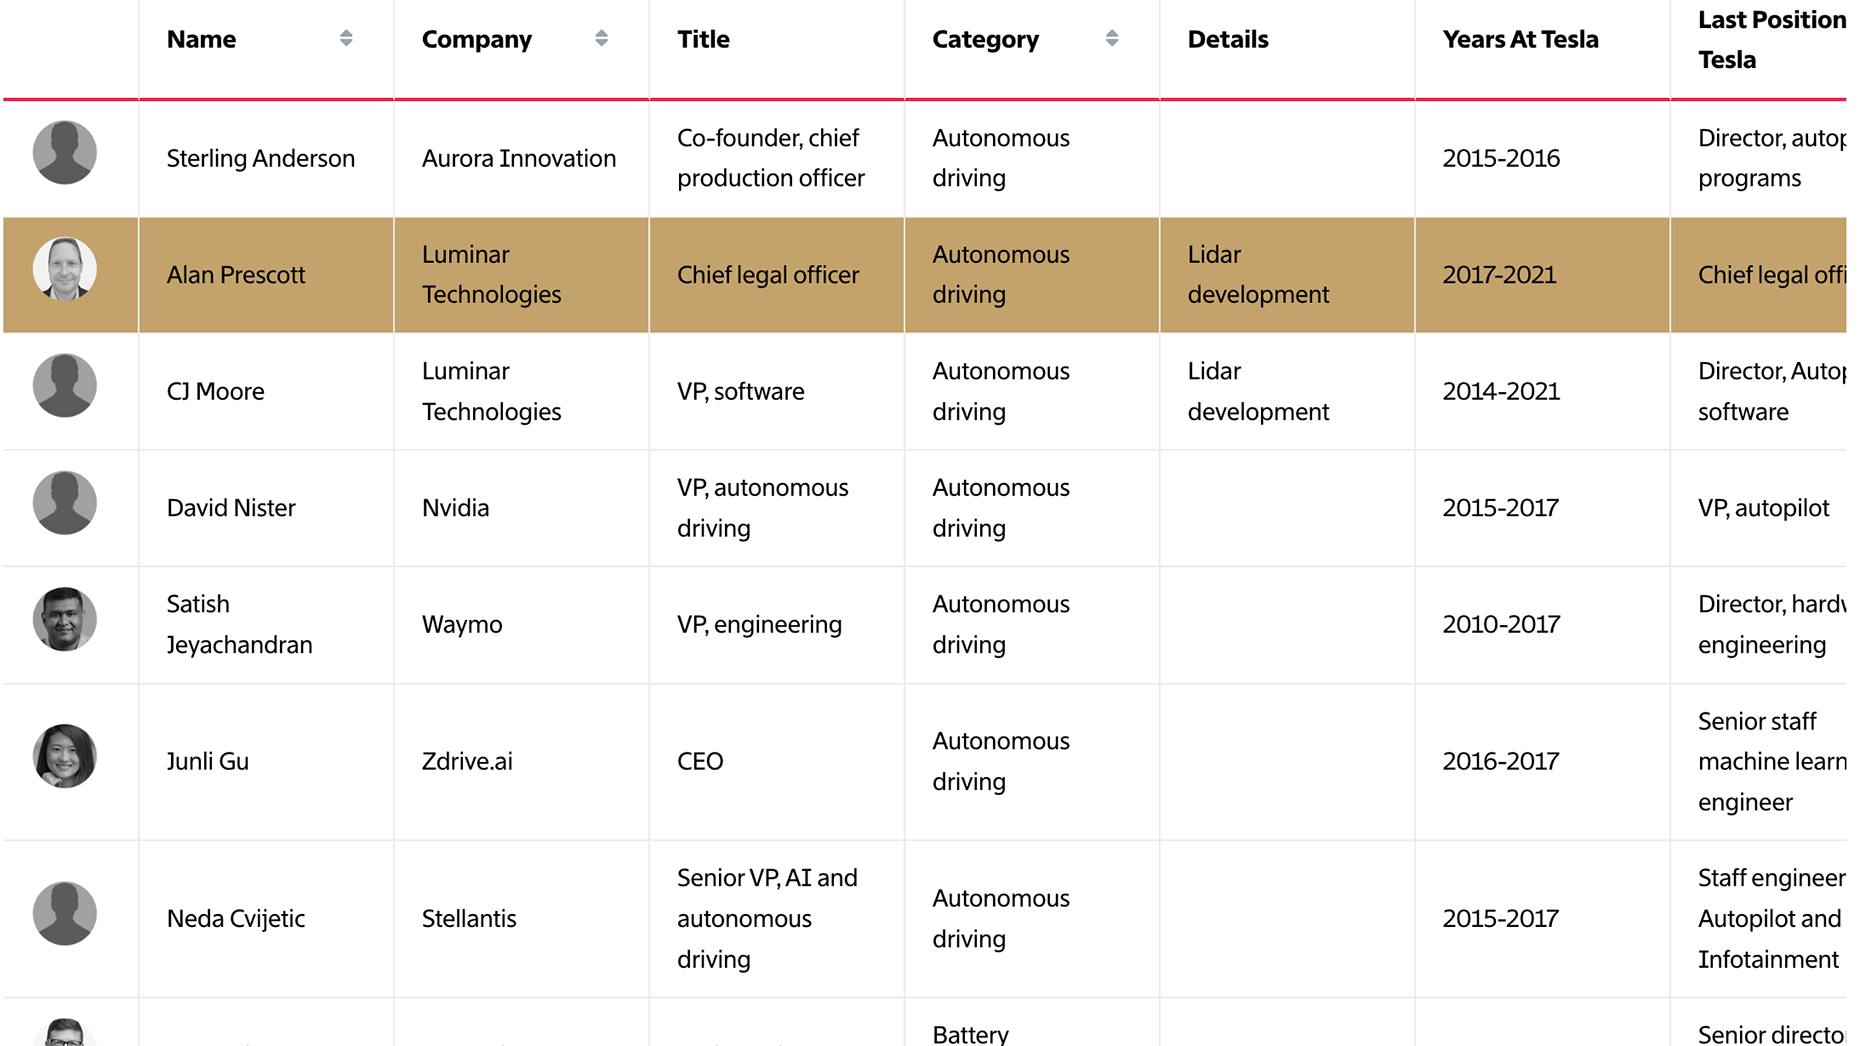This screenshot has height=1046, width=1860.
Task: Select the Lidar development detail cell
Action: pyautogui.click(x=1257, y=275)
